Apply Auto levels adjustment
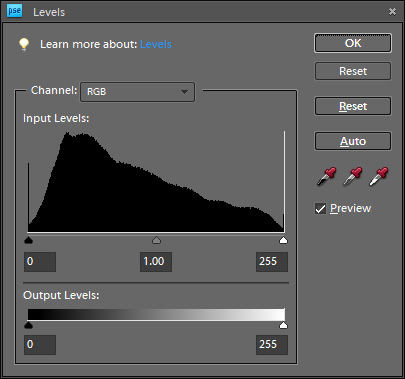The image size is (405, 379). click(x=353, y=141)
